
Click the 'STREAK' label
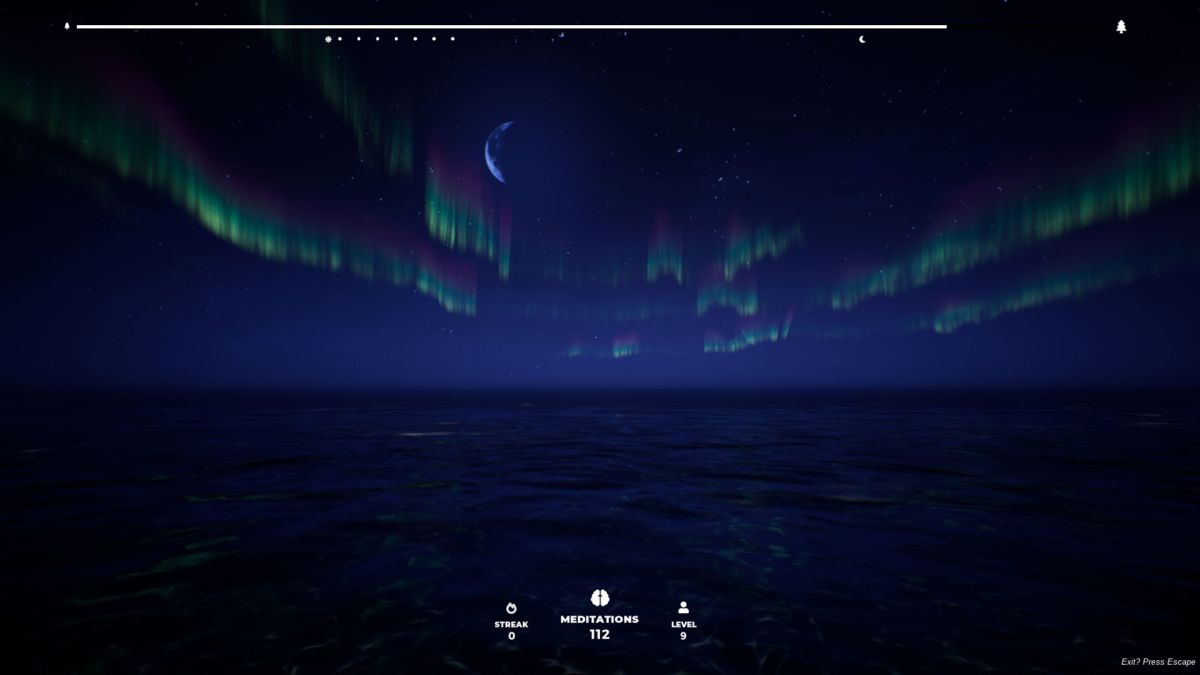point(511,624)
